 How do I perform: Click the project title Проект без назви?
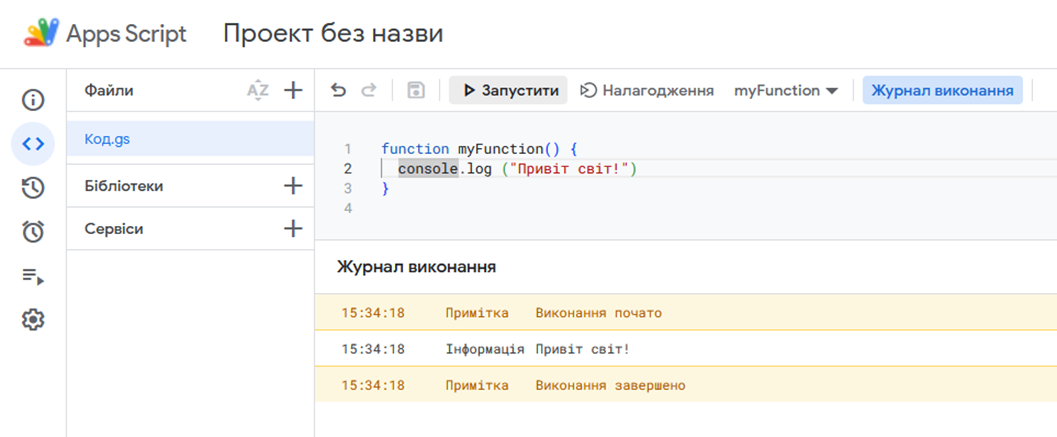333,34
